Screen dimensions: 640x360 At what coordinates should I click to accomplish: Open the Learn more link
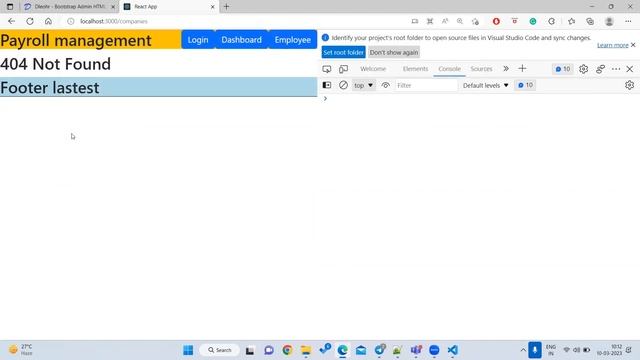[x=612, y=45]
